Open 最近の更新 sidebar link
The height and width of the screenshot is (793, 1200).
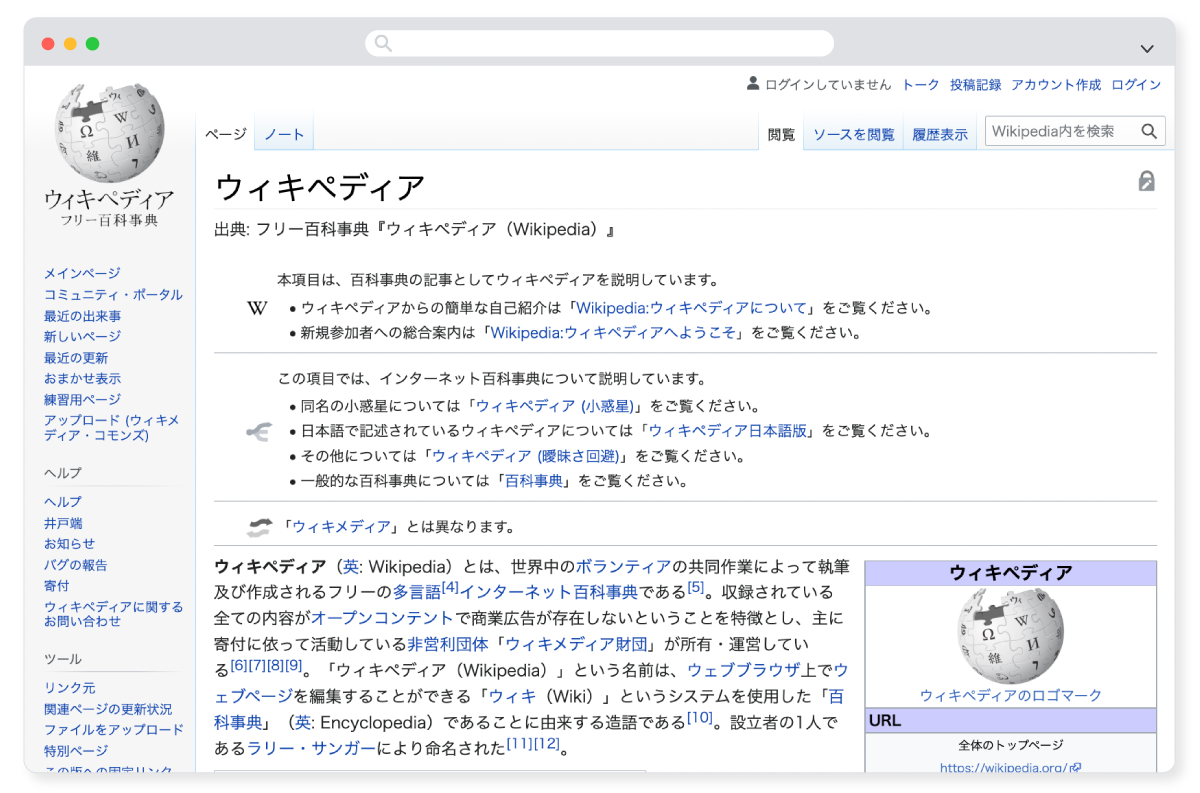76,358
